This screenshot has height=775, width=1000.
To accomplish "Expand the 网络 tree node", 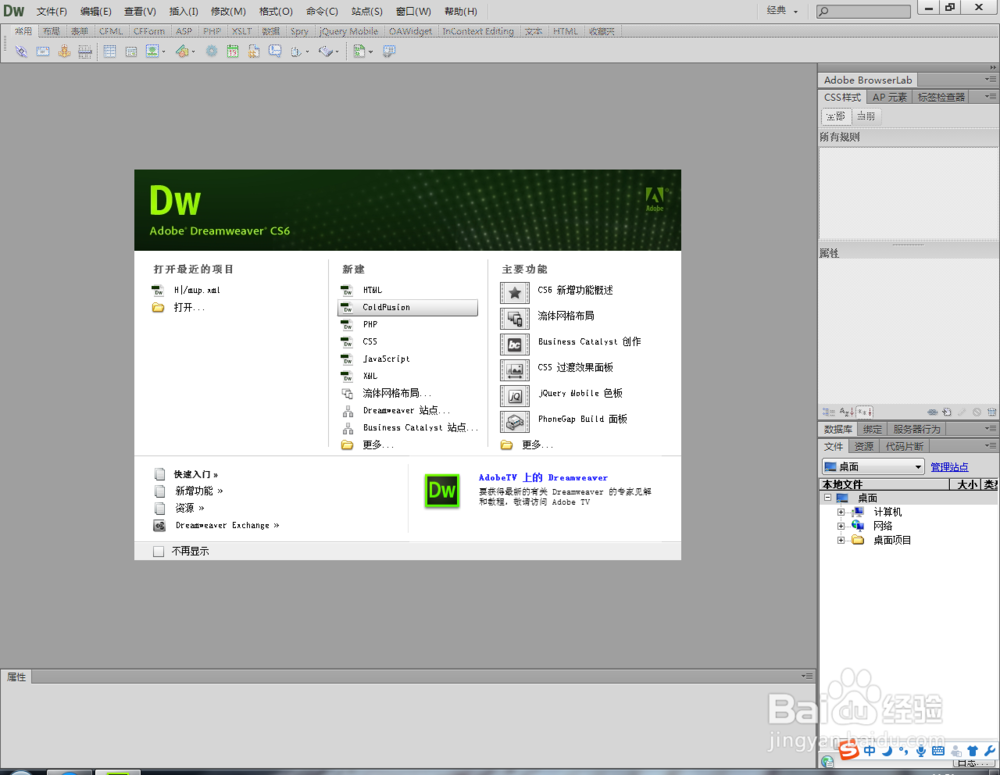I will 841,526.
